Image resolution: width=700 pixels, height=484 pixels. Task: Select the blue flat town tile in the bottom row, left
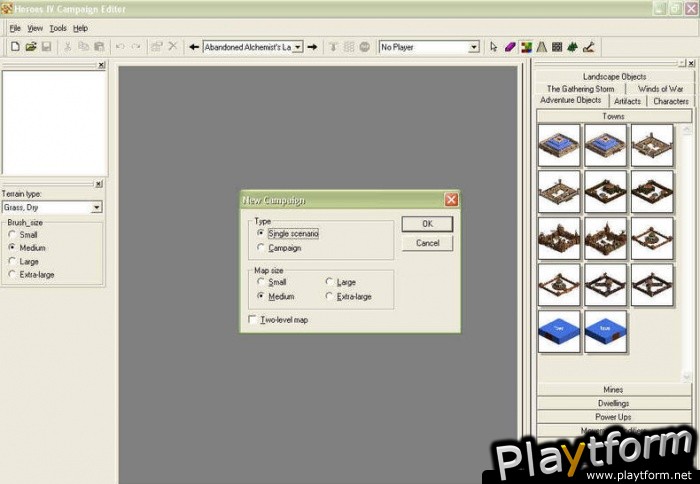559,331
